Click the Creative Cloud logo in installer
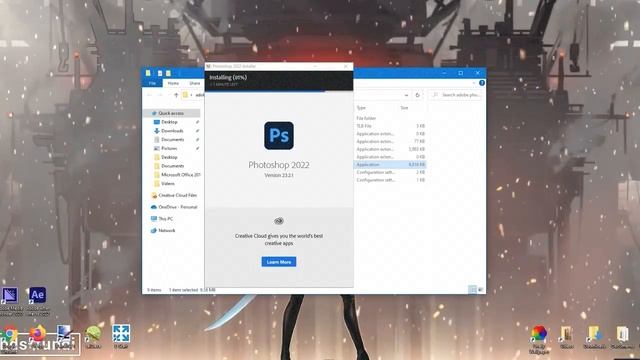This screenshot has height=360, width=640. point(279,221)
